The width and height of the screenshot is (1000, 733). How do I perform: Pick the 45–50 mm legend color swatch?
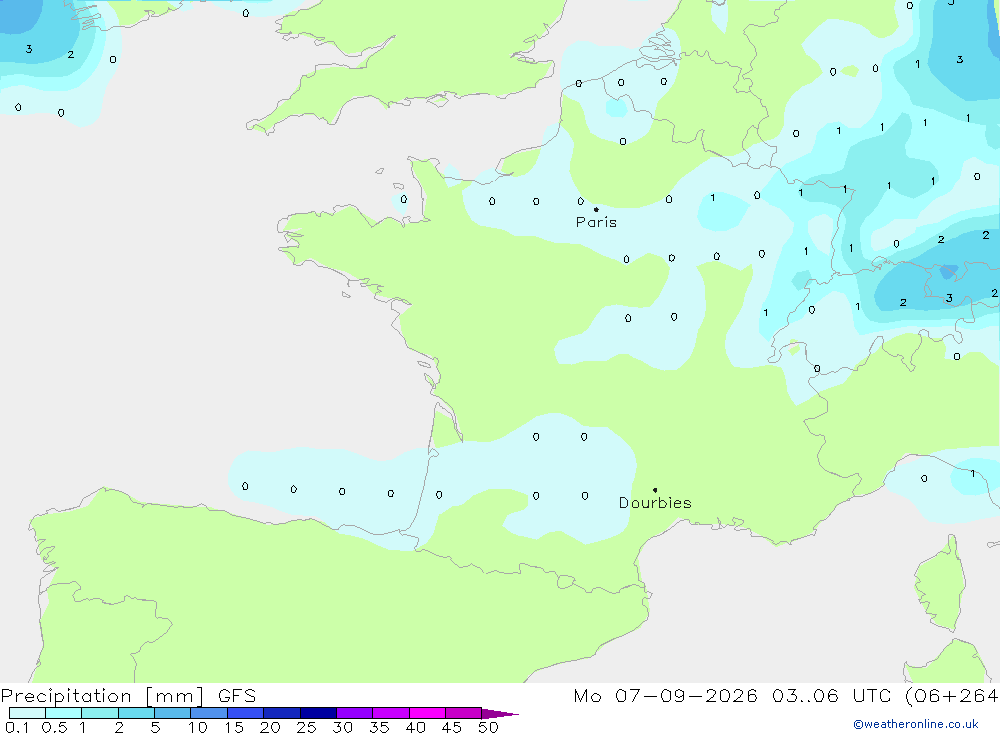(x=464, y=713)
